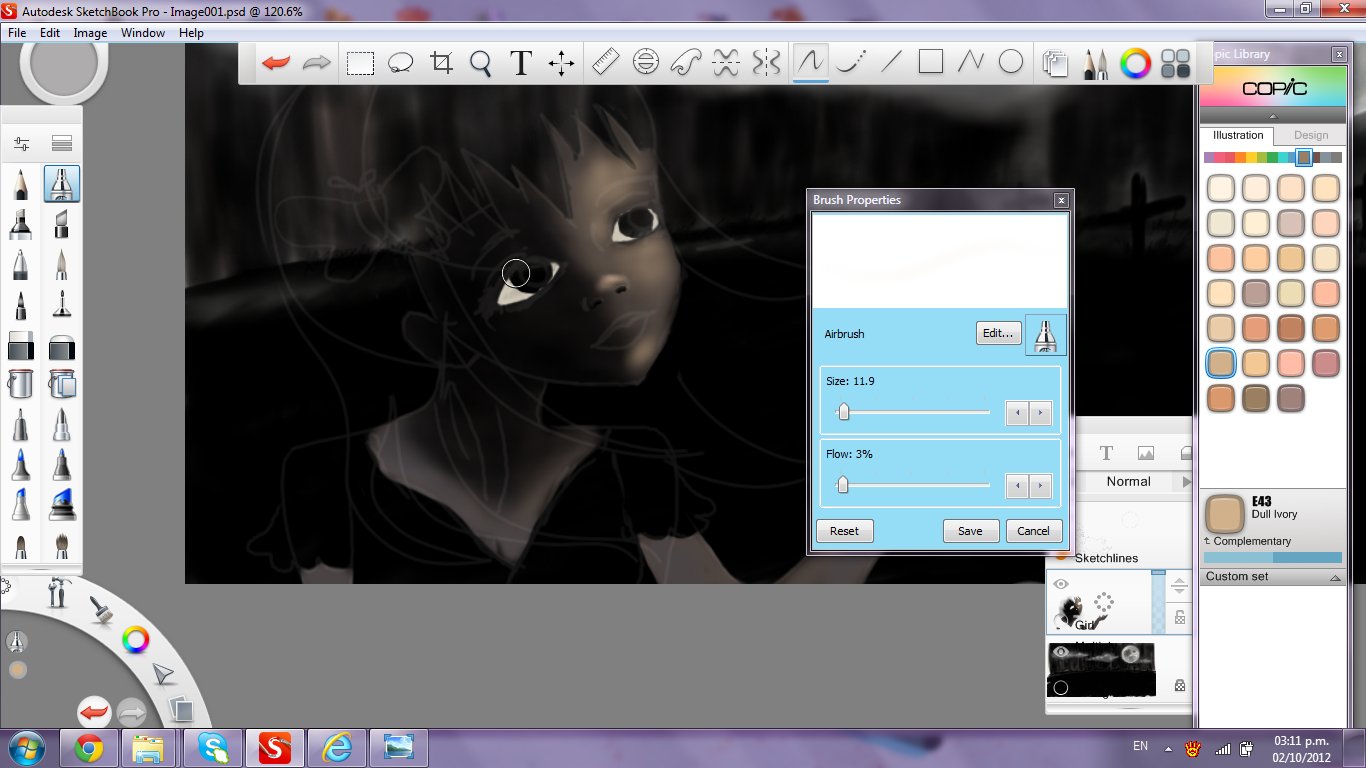Select the Move/Transform layer tool
The width and height of the screenshot is (1366, 768).
pos(561,63)
